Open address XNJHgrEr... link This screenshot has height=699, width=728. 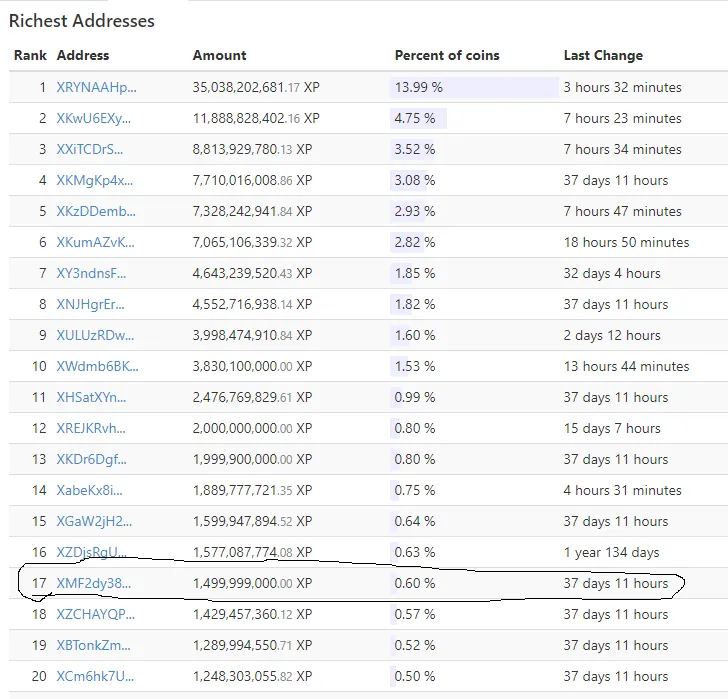[x=91, y=304]
